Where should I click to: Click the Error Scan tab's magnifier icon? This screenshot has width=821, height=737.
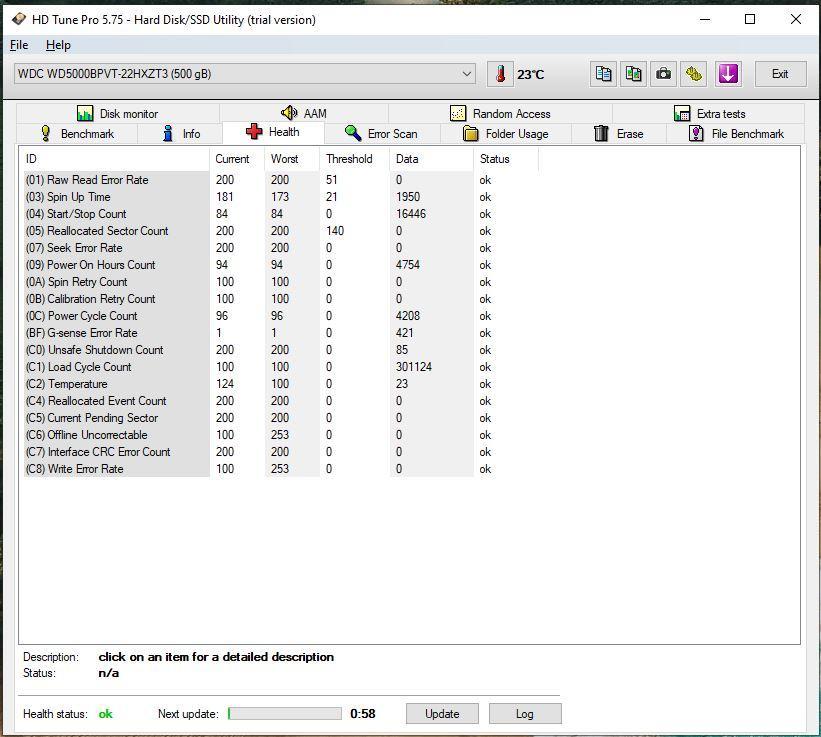pos(353,133)
